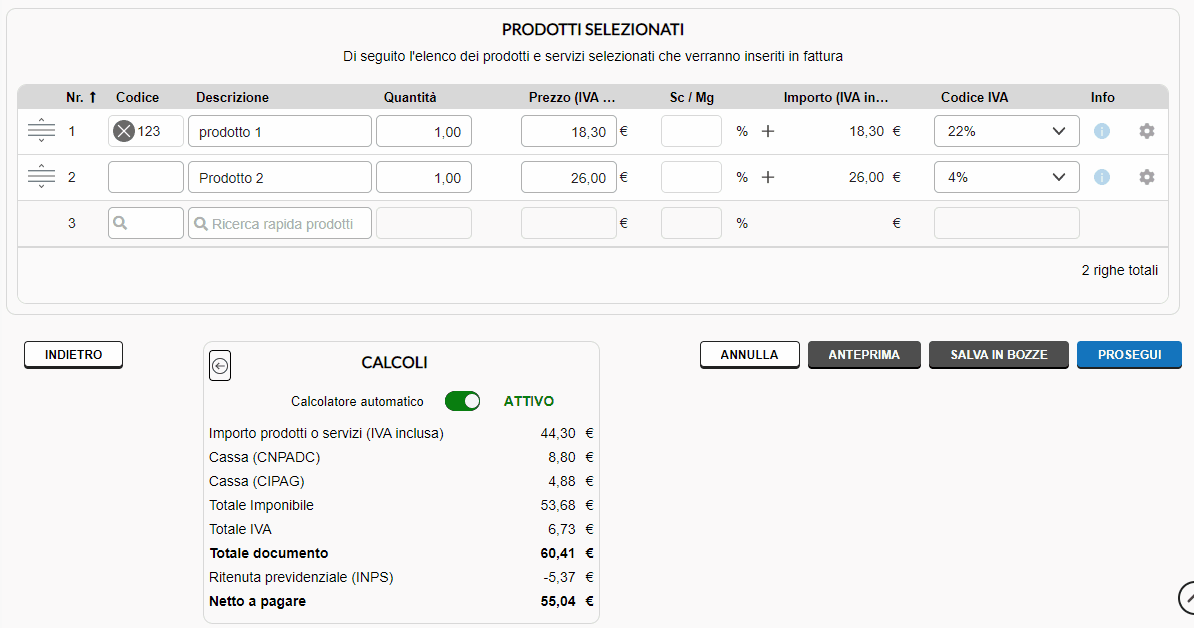The height and width of the screenshot is (628, 1194).
Task: Click the Cassa (CNPADC) label
Action: [x=264, y=457]
